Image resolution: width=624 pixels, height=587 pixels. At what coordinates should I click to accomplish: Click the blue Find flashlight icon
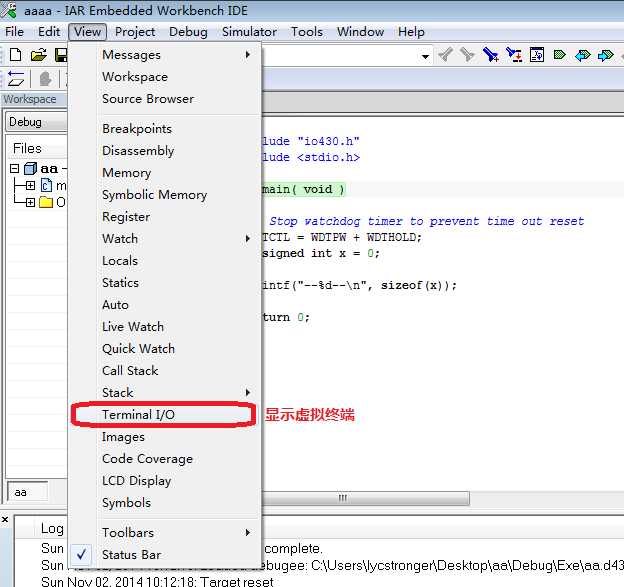click(x=490, y=55)
